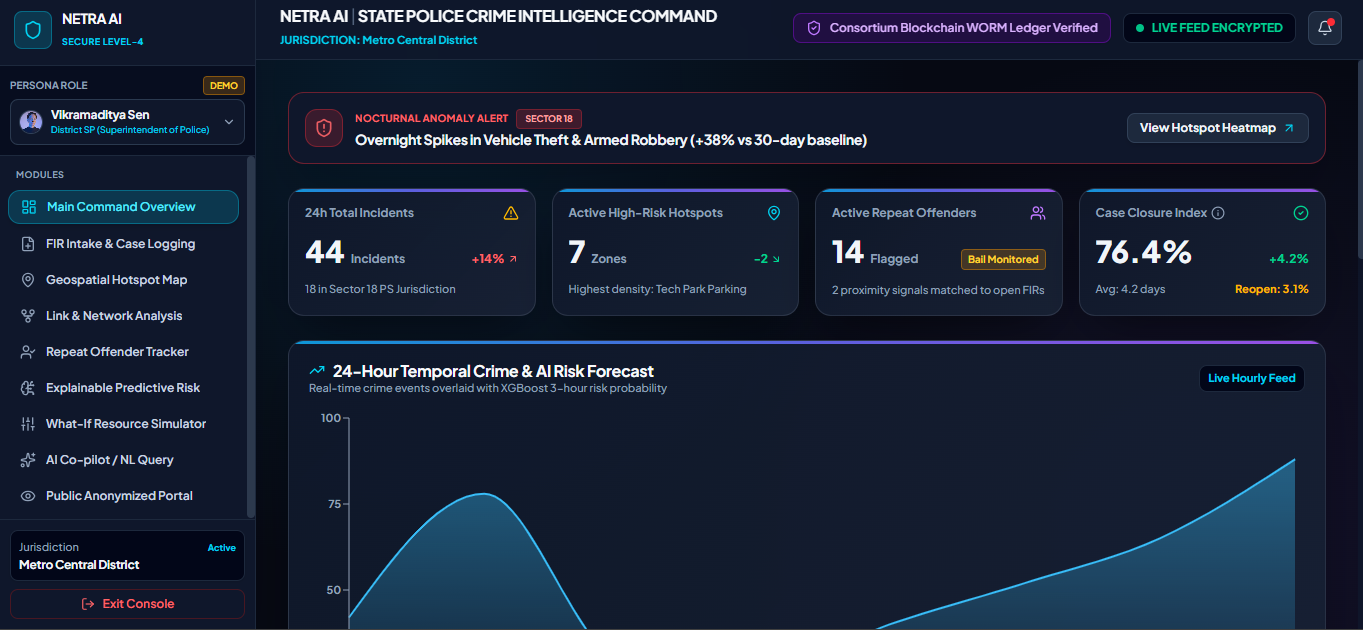The height and width of the screenshot is (630, 1363).
Task: Click the info icon beside Case Closure Index
Action: coord(1218,213)
